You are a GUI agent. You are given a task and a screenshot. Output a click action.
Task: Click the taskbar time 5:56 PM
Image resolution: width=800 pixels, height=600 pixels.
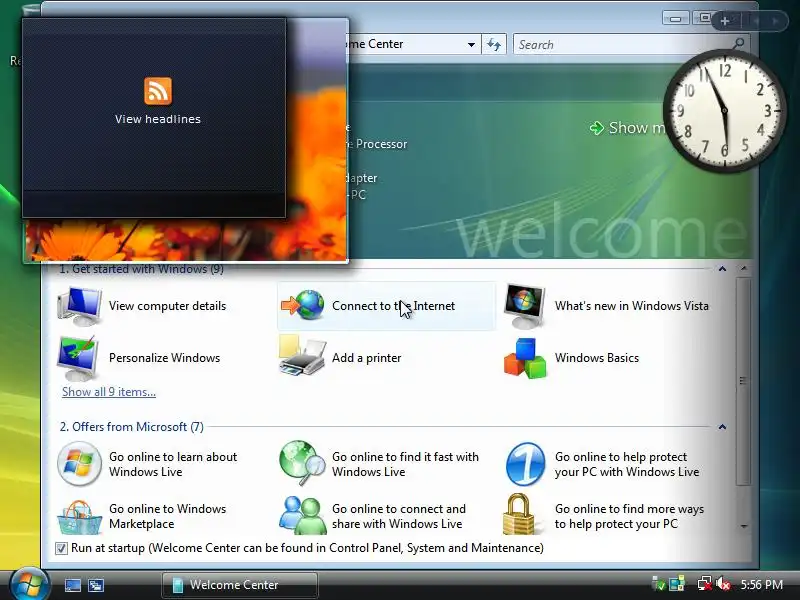click(762, 585)
